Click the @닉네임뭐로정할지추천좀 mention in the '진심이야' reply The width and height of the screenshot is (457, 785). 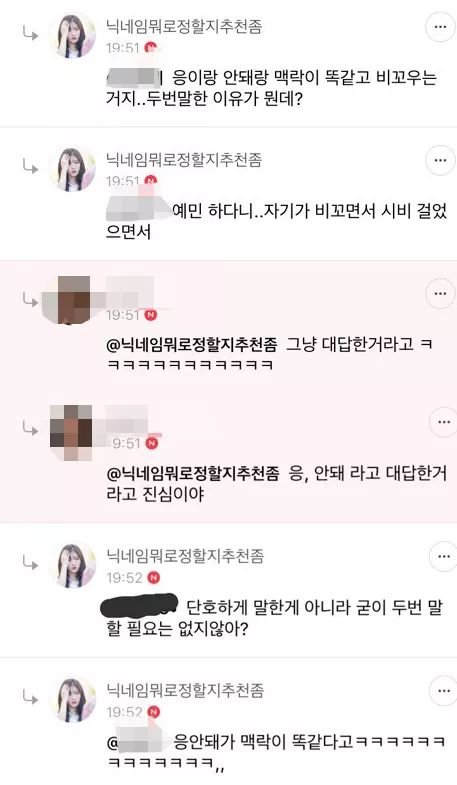tap(193, 473)
